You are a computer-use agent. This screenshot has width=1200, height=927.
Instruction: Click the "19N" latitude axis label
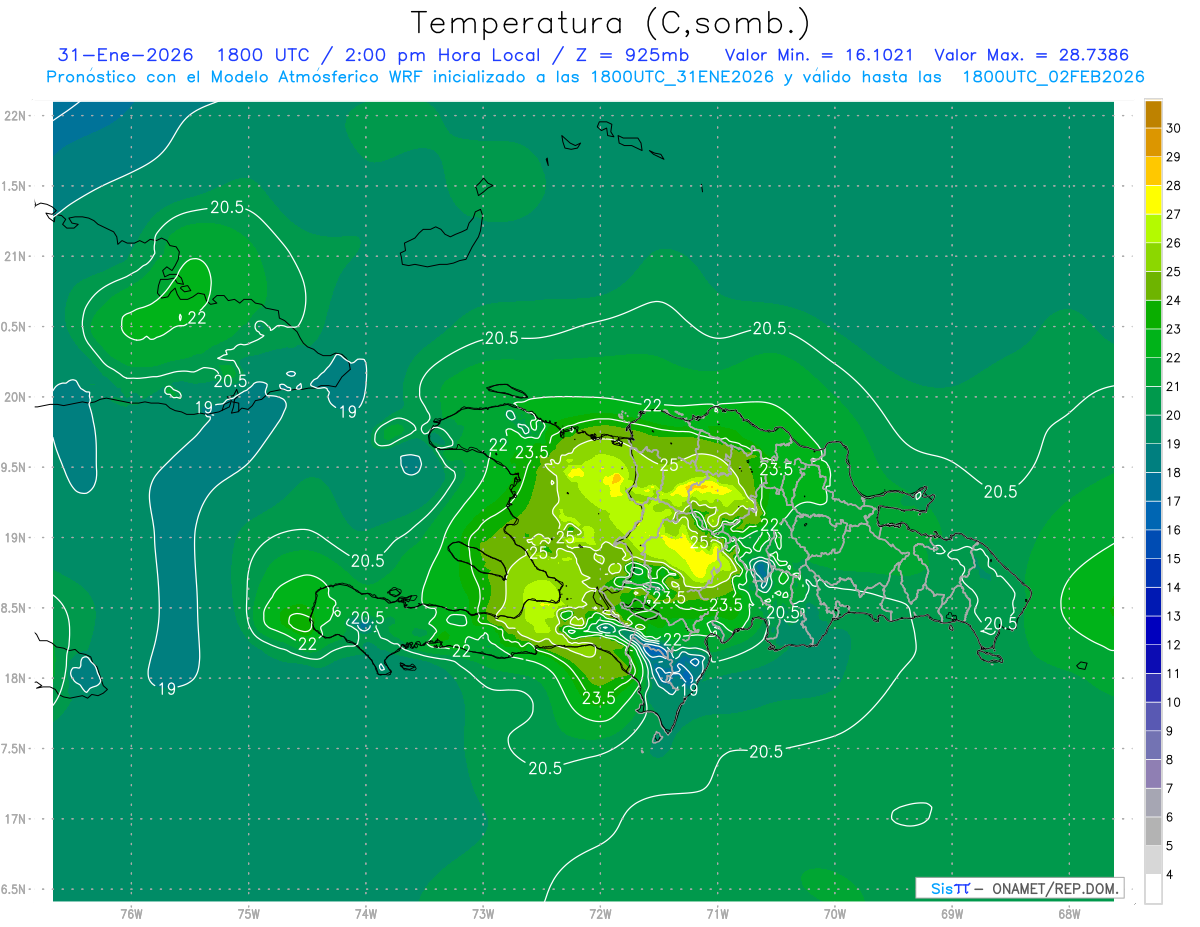click(16, 537)
